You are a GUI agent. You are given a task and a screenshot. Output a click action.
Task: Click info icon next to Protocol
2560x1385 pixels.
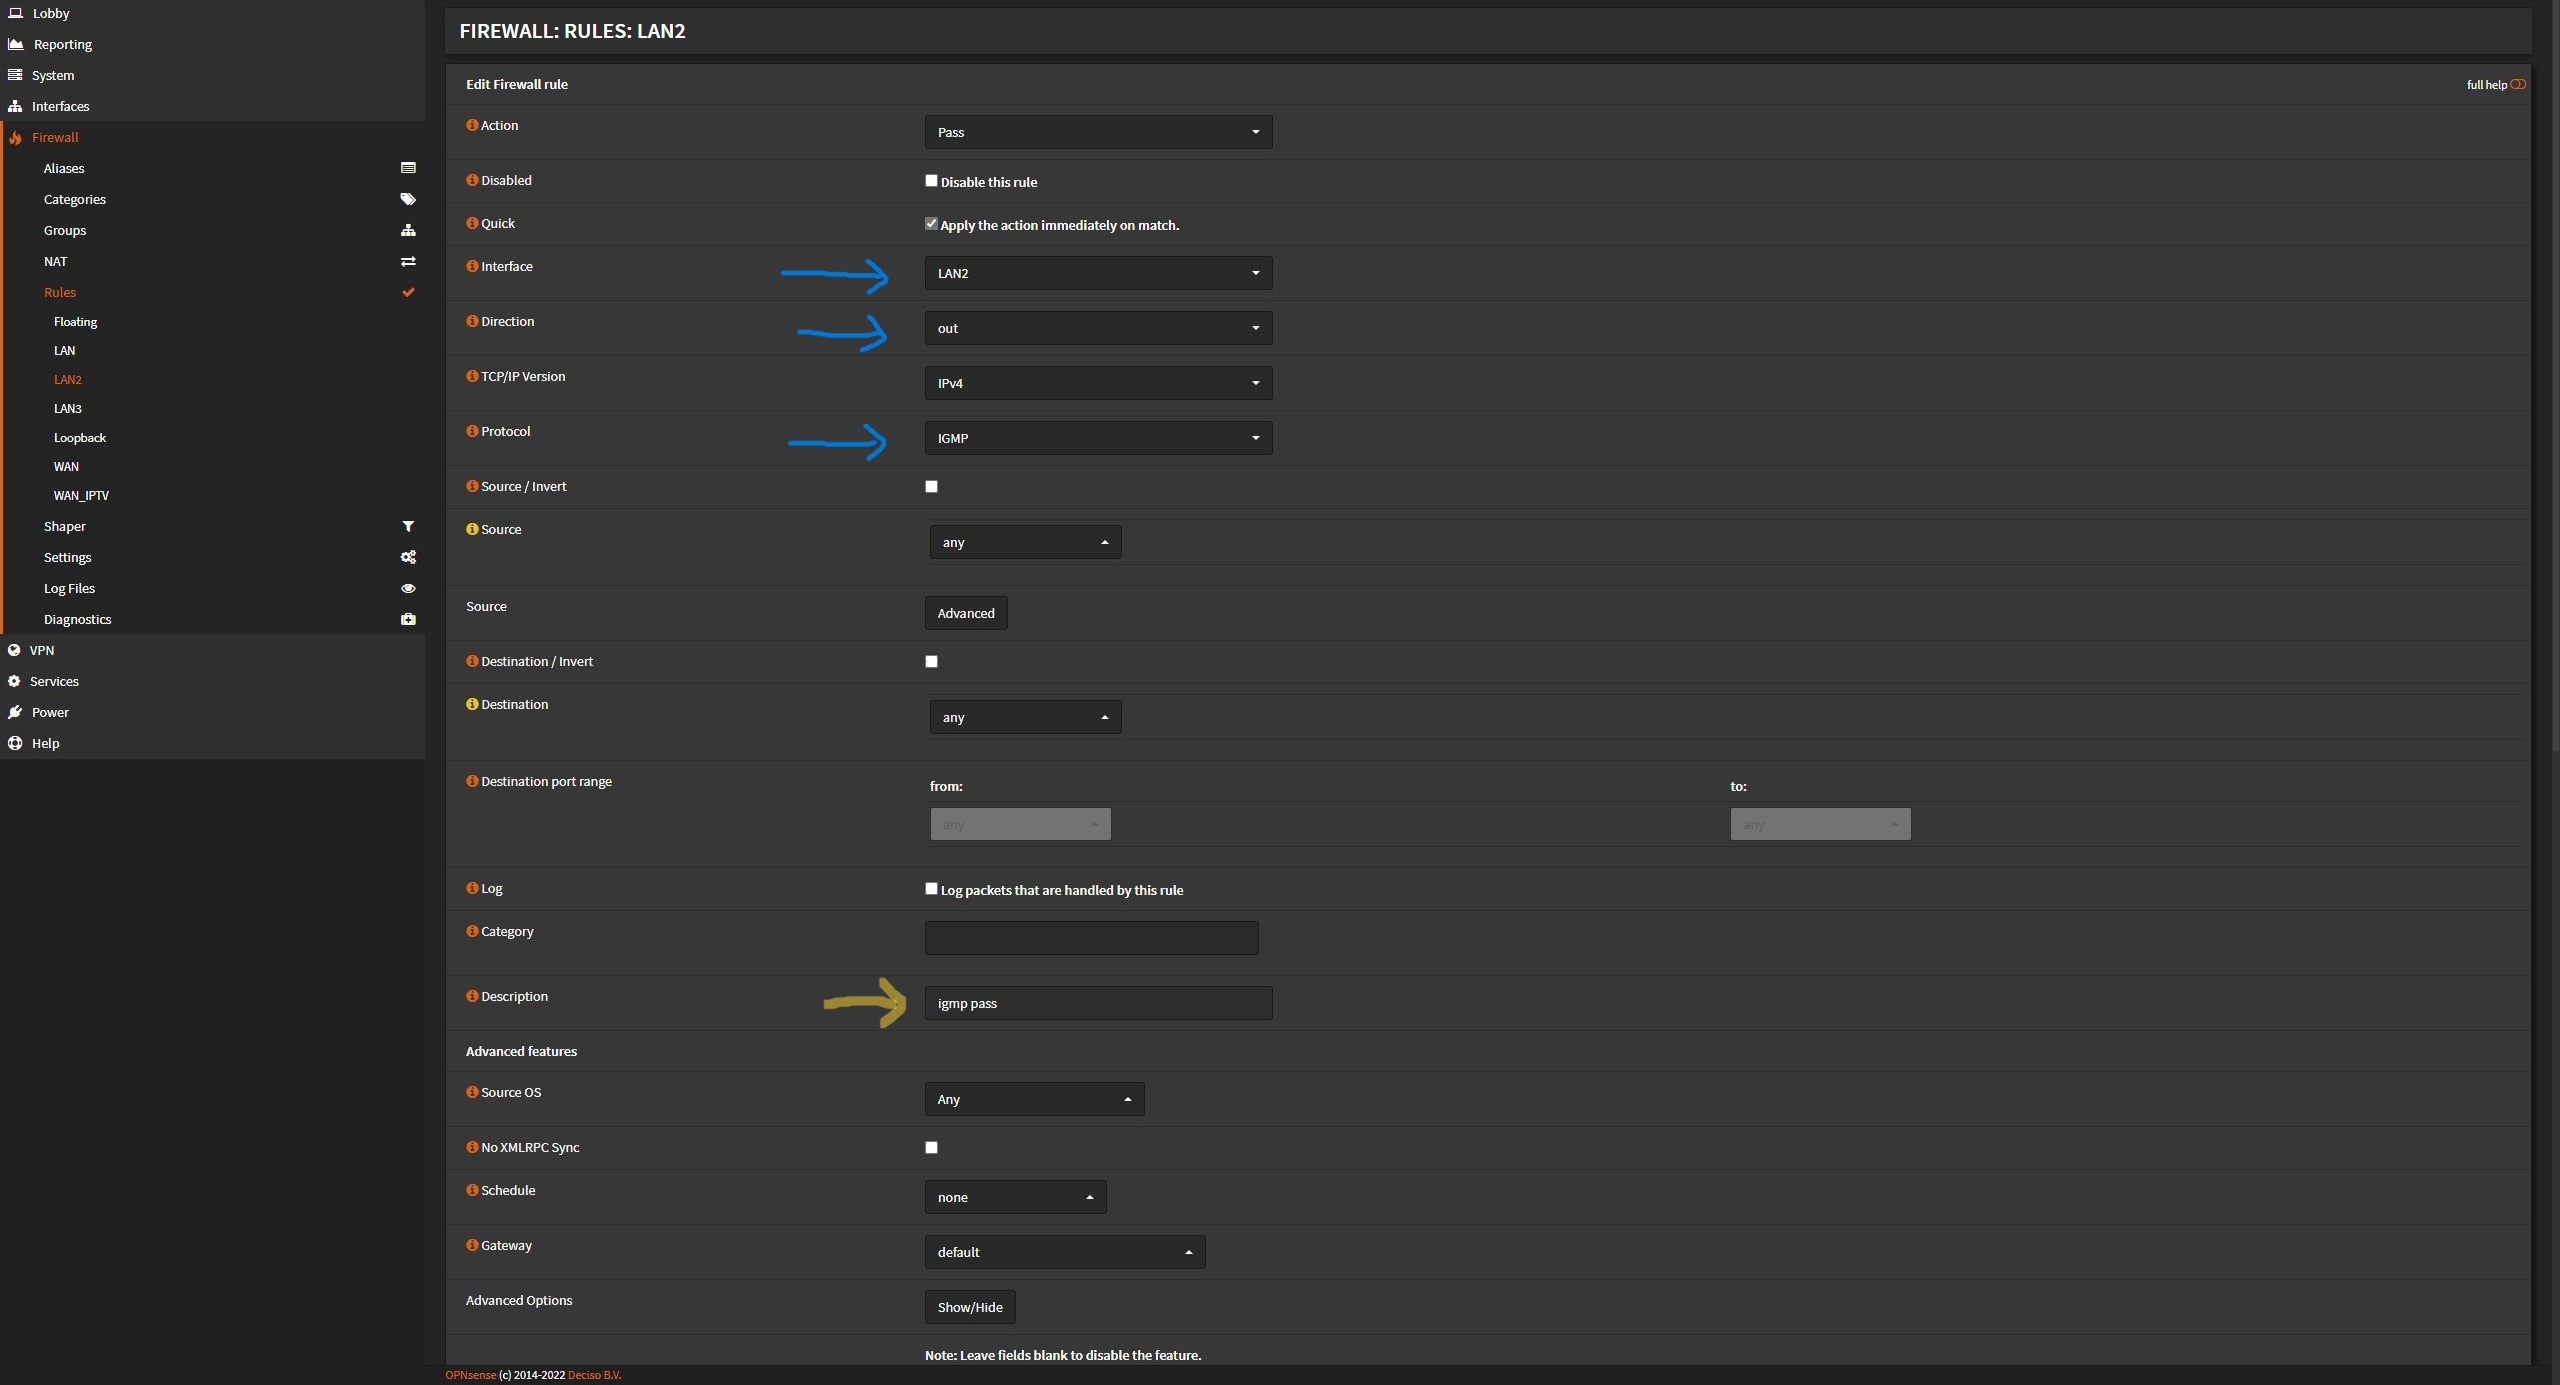coord(472,431)
